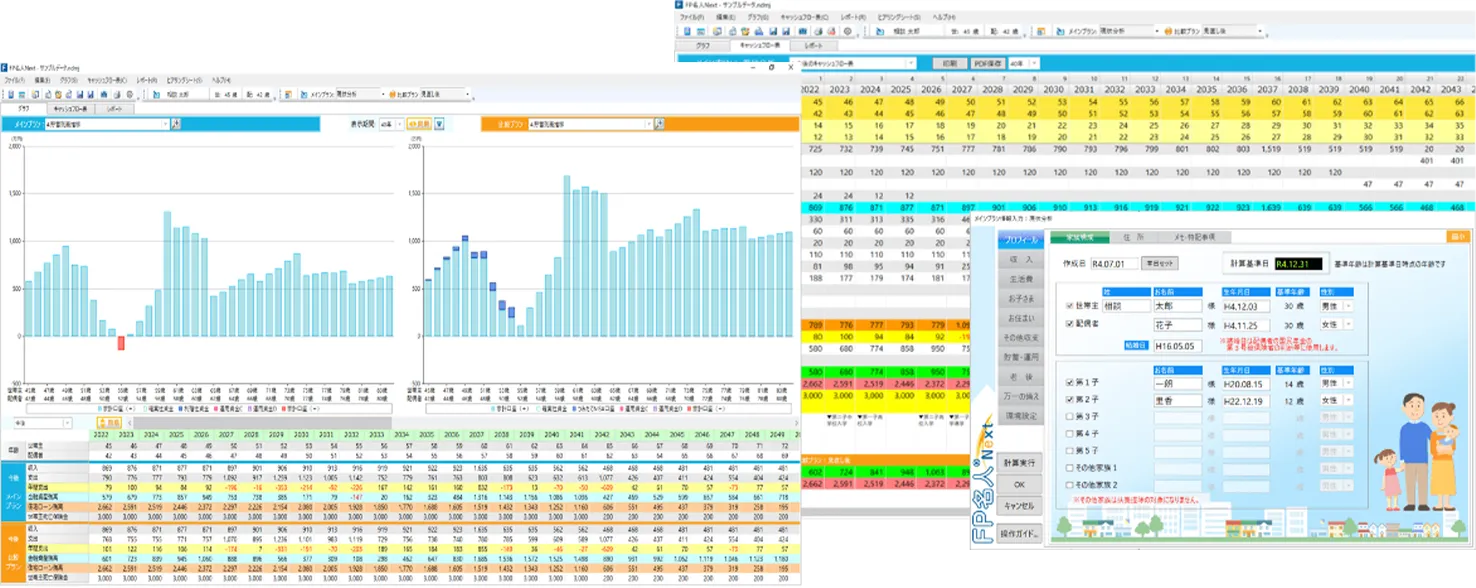Enable the 第3子 checkbox
Screen dimensions: 1476x588
coord(1071,416)
